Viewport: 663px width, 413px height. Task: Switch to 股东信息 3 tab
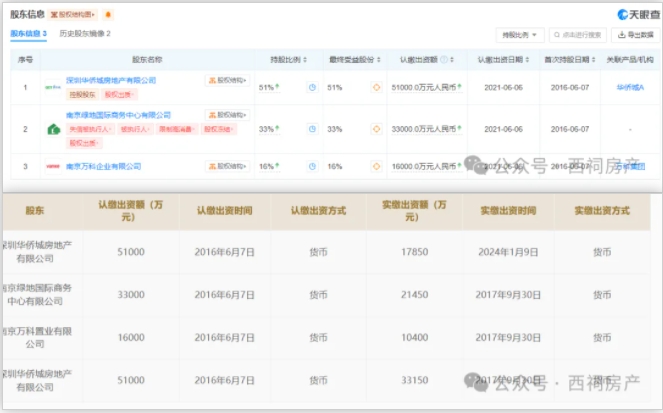[x=28, y=33]
